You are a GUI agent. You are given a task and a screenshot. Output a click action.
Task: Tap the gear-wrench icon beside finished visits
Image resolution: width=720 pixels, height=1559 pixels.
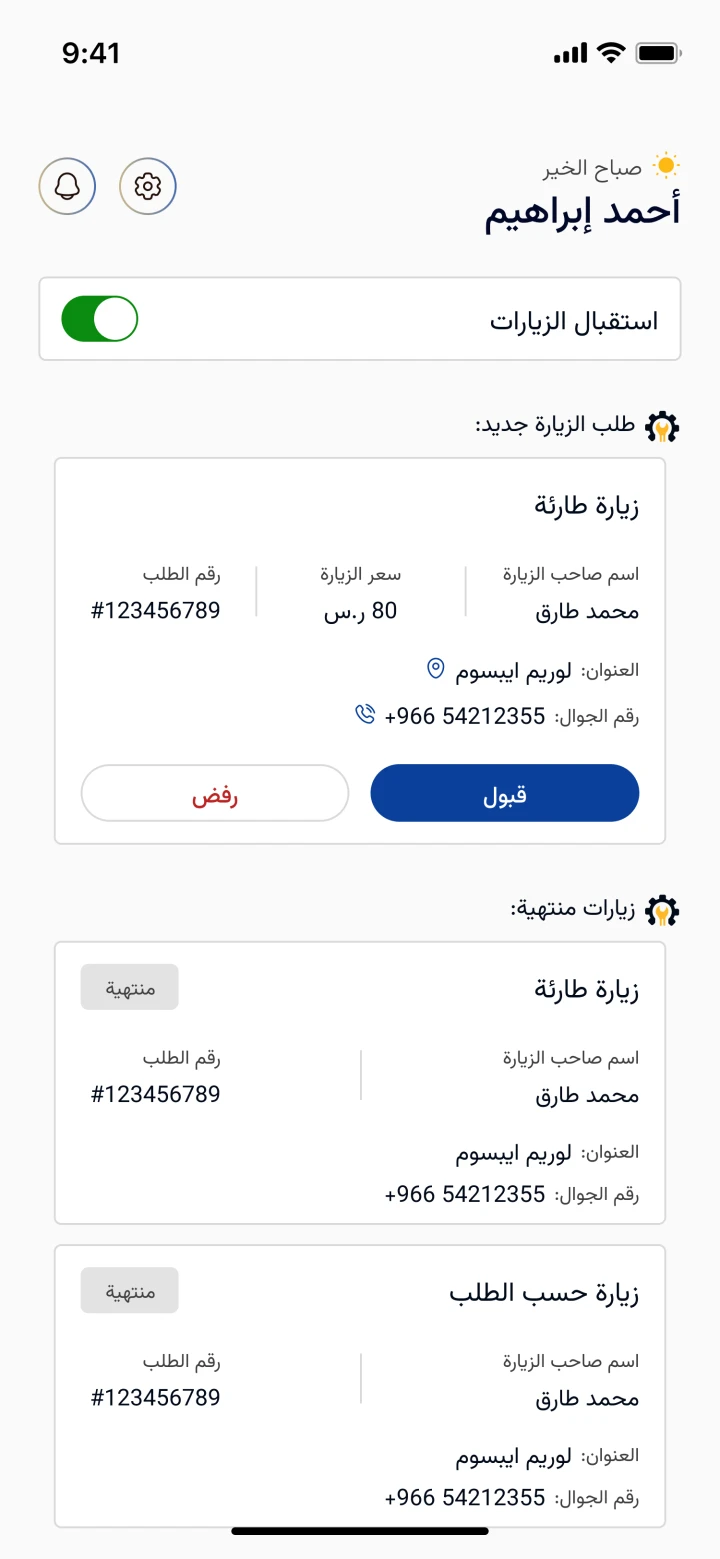[662, 910]
